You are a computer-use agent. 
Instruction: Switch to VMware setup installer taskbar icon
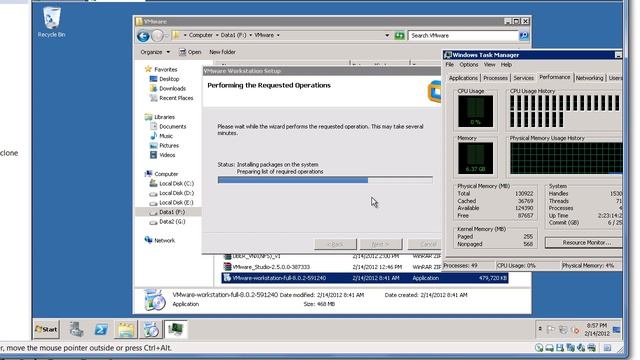point(151,329)
